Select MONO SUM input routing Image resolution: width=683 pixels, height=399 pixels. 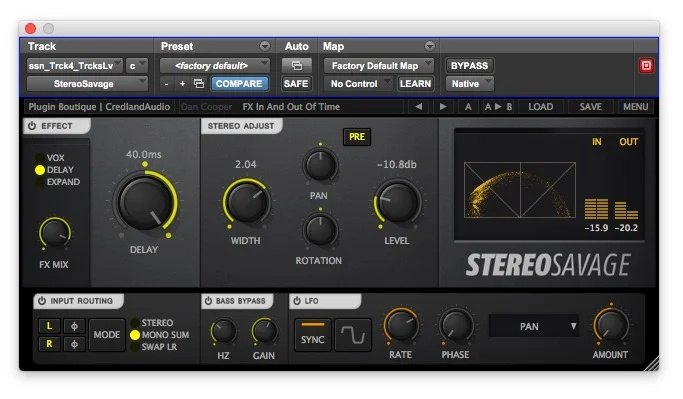160,335
